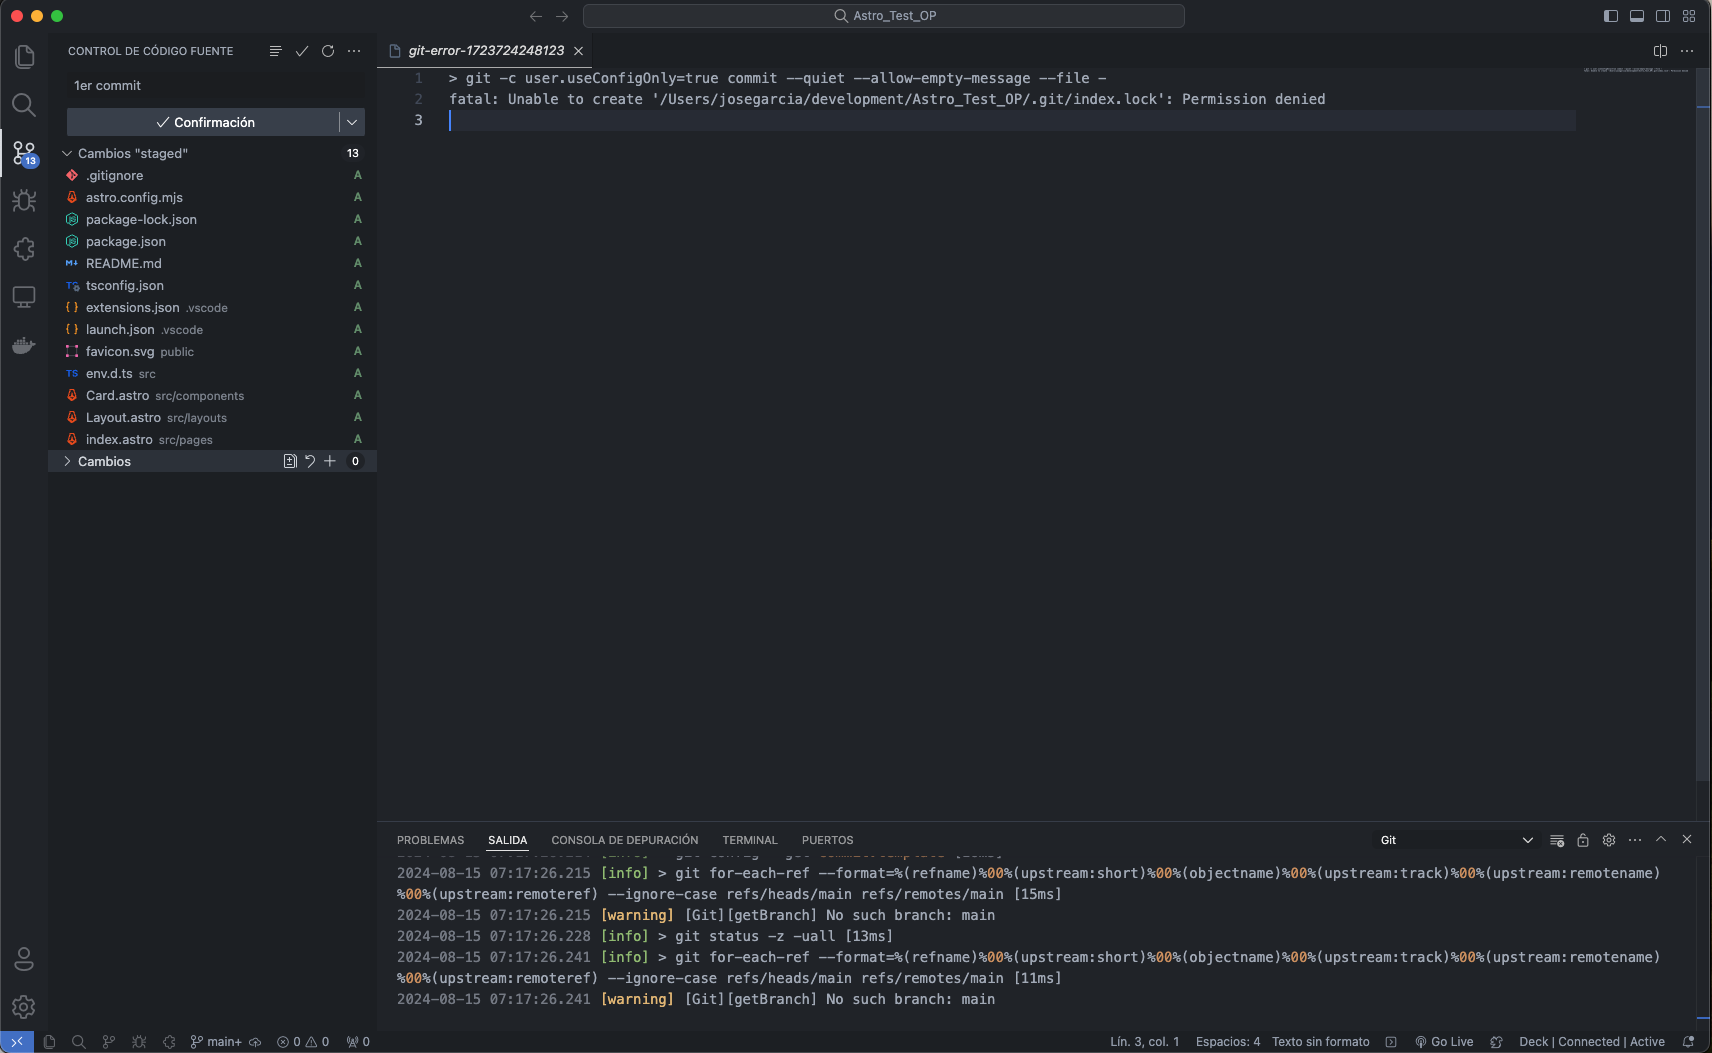Open editor more actions ellipsis

click(x=1687, y=51)
